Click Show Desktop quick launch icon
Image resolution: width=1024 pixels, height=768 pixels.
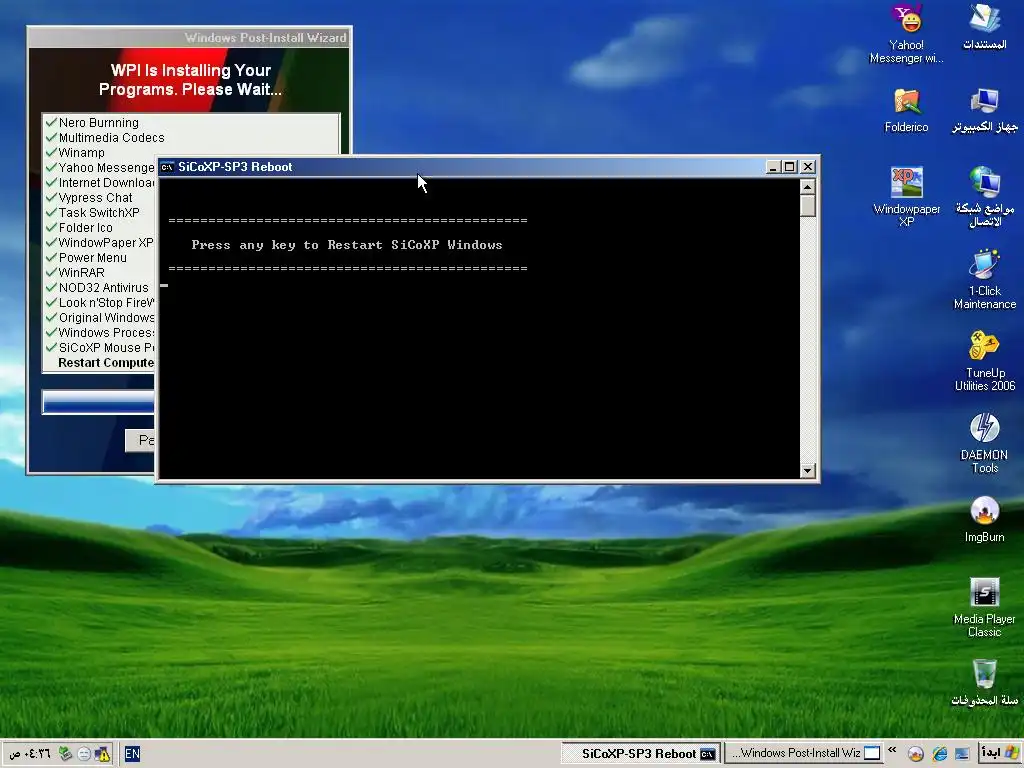962,754
